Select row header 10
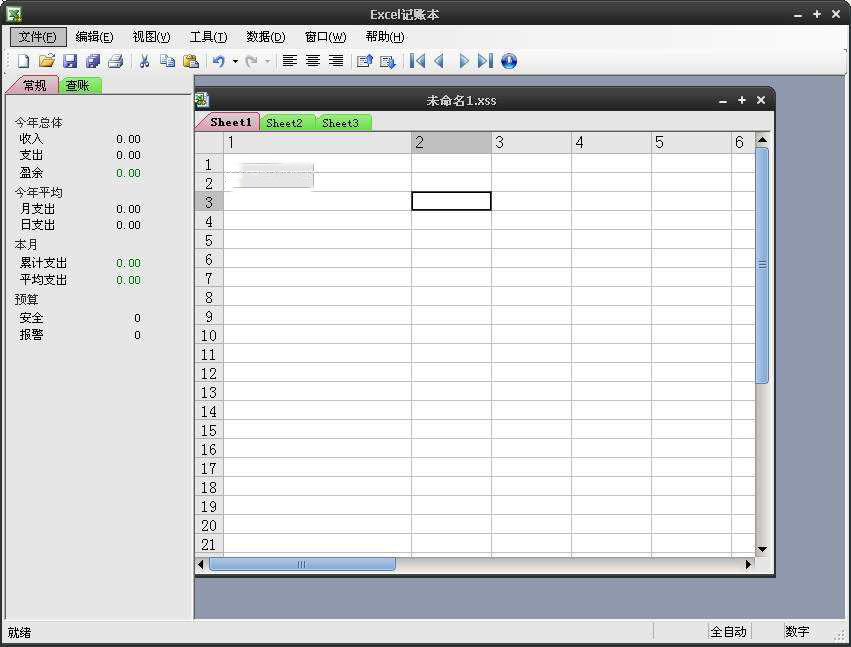 click(209, 335)
